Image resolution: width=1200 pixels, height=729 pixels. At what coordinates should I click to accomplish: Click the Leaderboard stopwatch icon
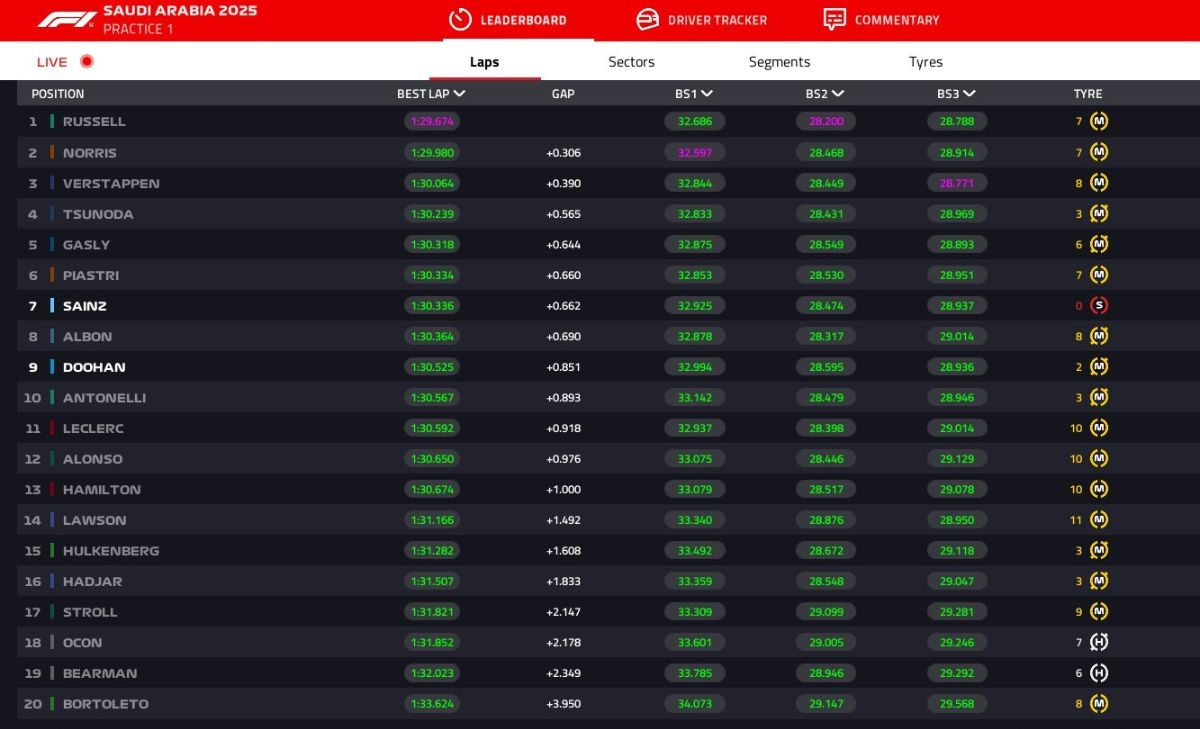(460, 20)
